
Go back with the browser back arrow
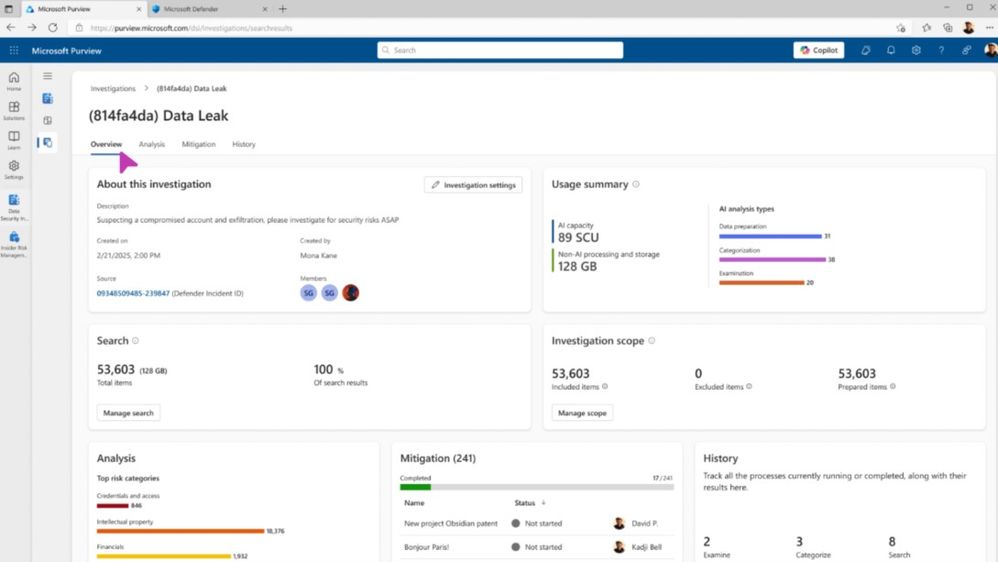(11, 28)
